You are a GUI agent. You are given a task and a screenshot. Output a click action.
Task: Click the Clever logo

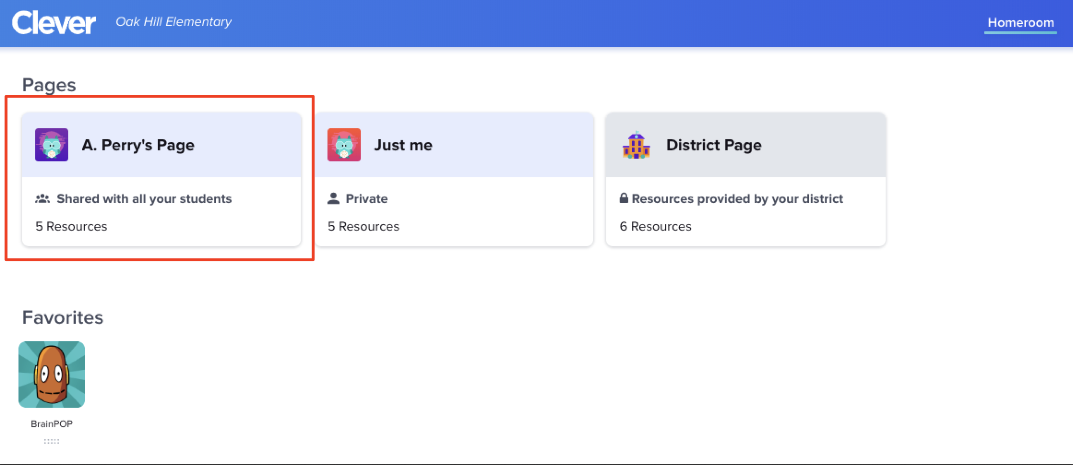54,23
